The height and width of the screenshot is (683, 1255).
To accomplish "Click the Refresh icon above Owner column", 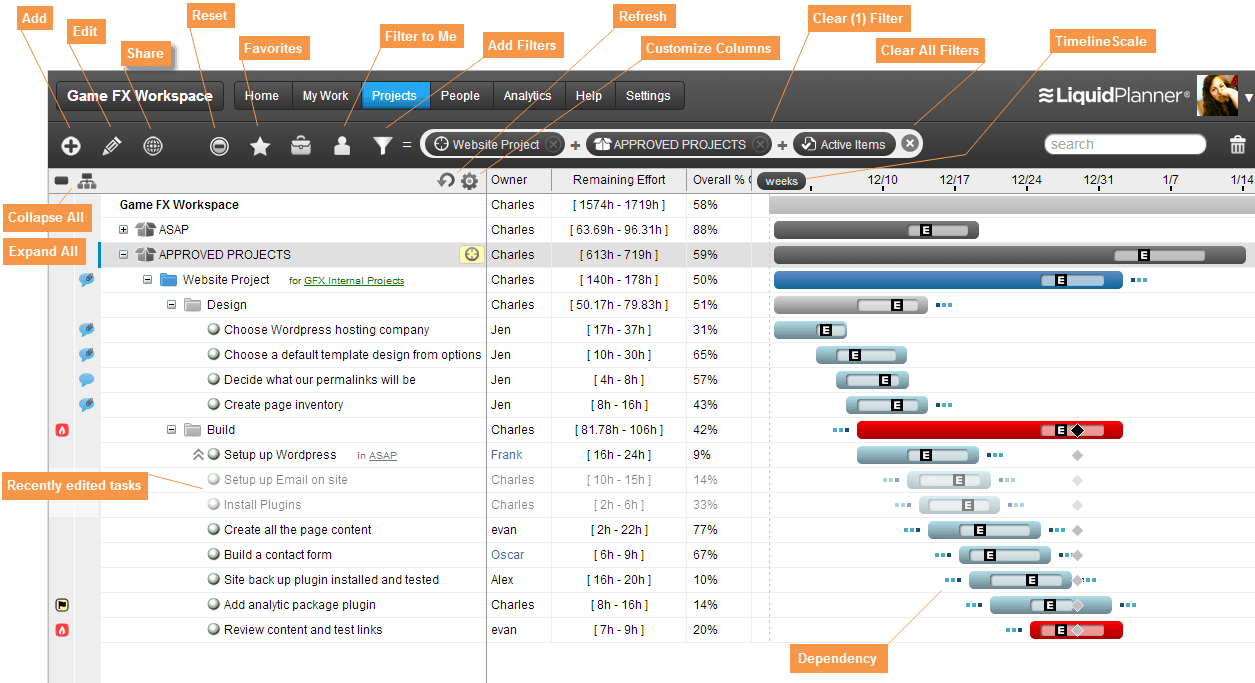I will 446,180.
